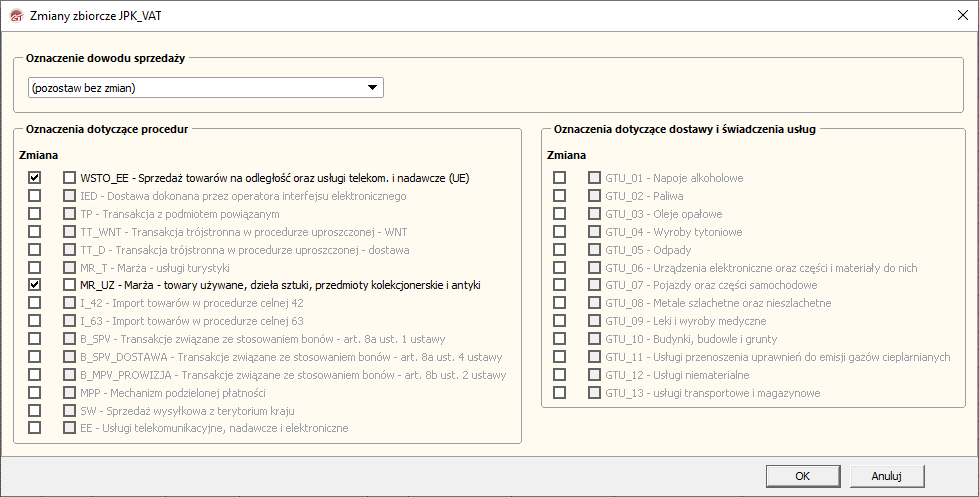979x497 pixels.
Task: Enable the Zmiana checkbox for IED
Action: coord(35,195)
